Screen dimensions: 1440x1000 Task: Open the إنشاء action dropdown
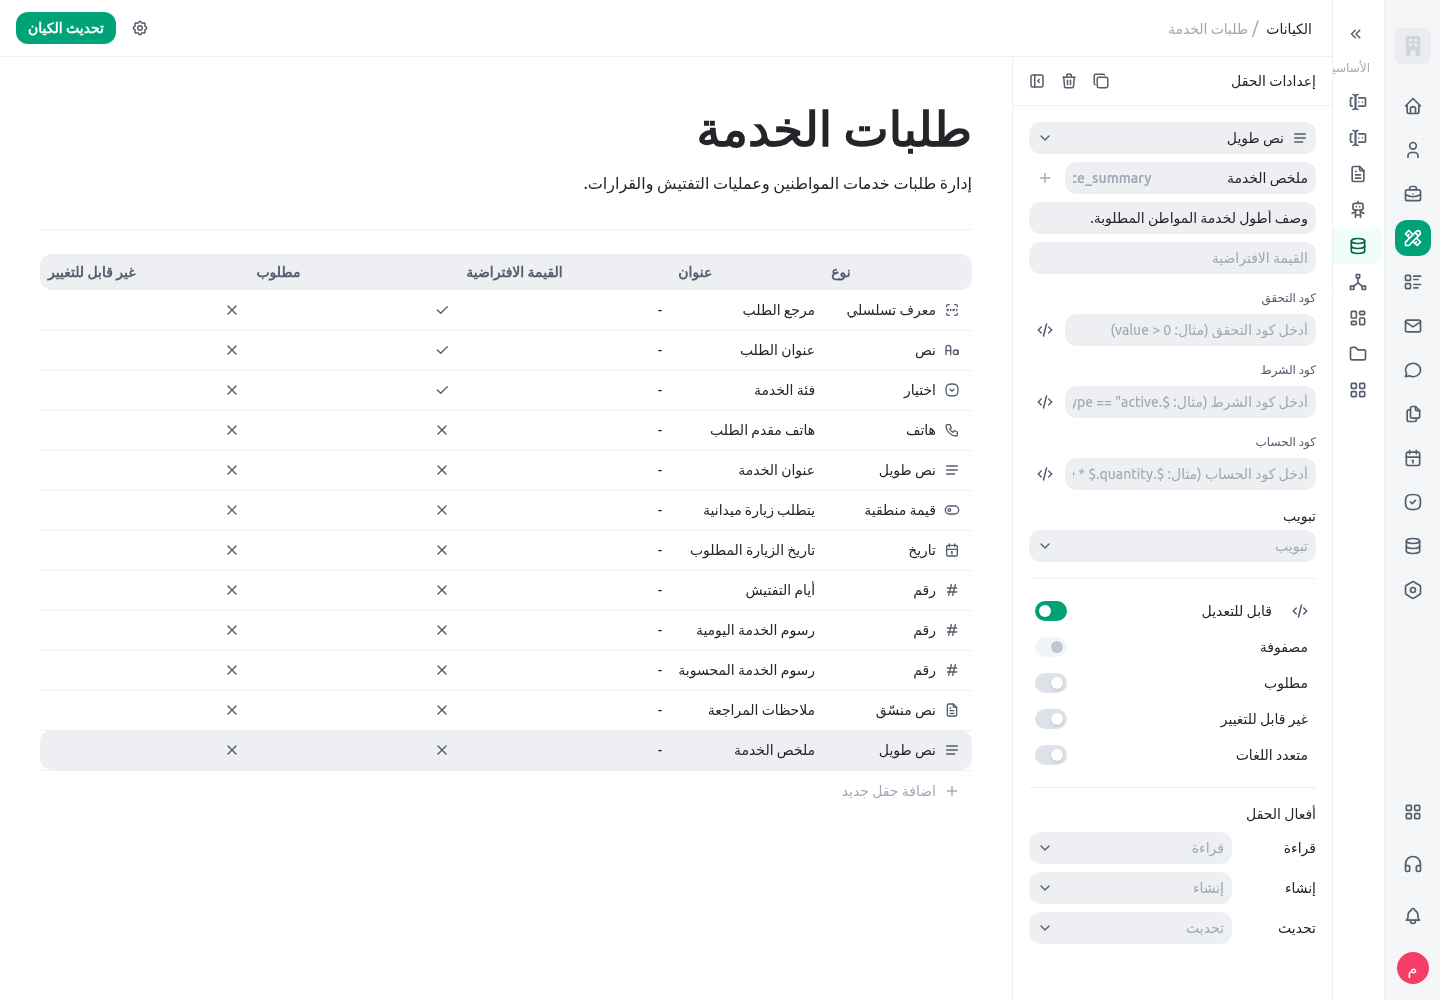tap(1130, 888)
